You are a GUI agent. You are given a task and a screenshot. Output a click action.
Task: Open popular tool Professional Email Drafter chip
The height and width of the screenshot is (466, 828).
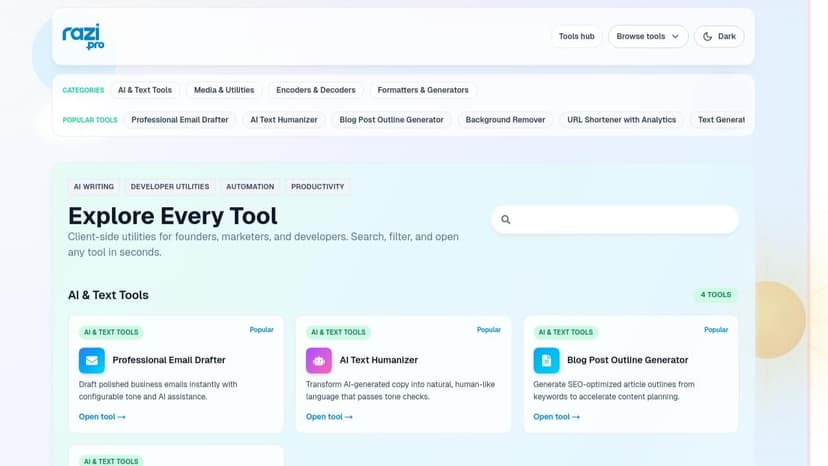[x=180, y=120]
